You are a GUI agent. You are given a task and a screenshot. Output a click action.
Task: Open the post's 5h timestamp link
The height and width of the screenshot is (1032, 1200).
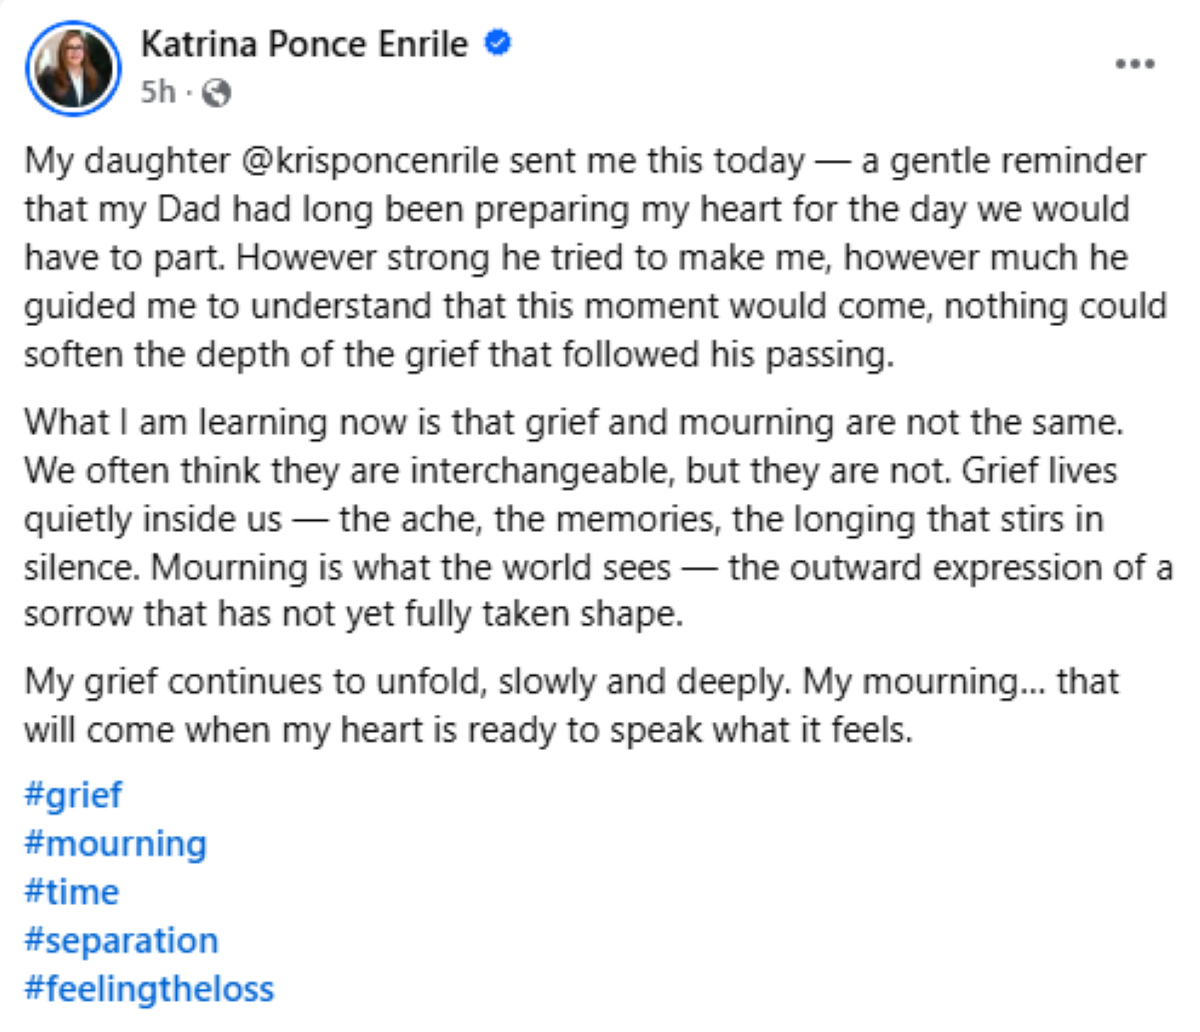point(157,92)
